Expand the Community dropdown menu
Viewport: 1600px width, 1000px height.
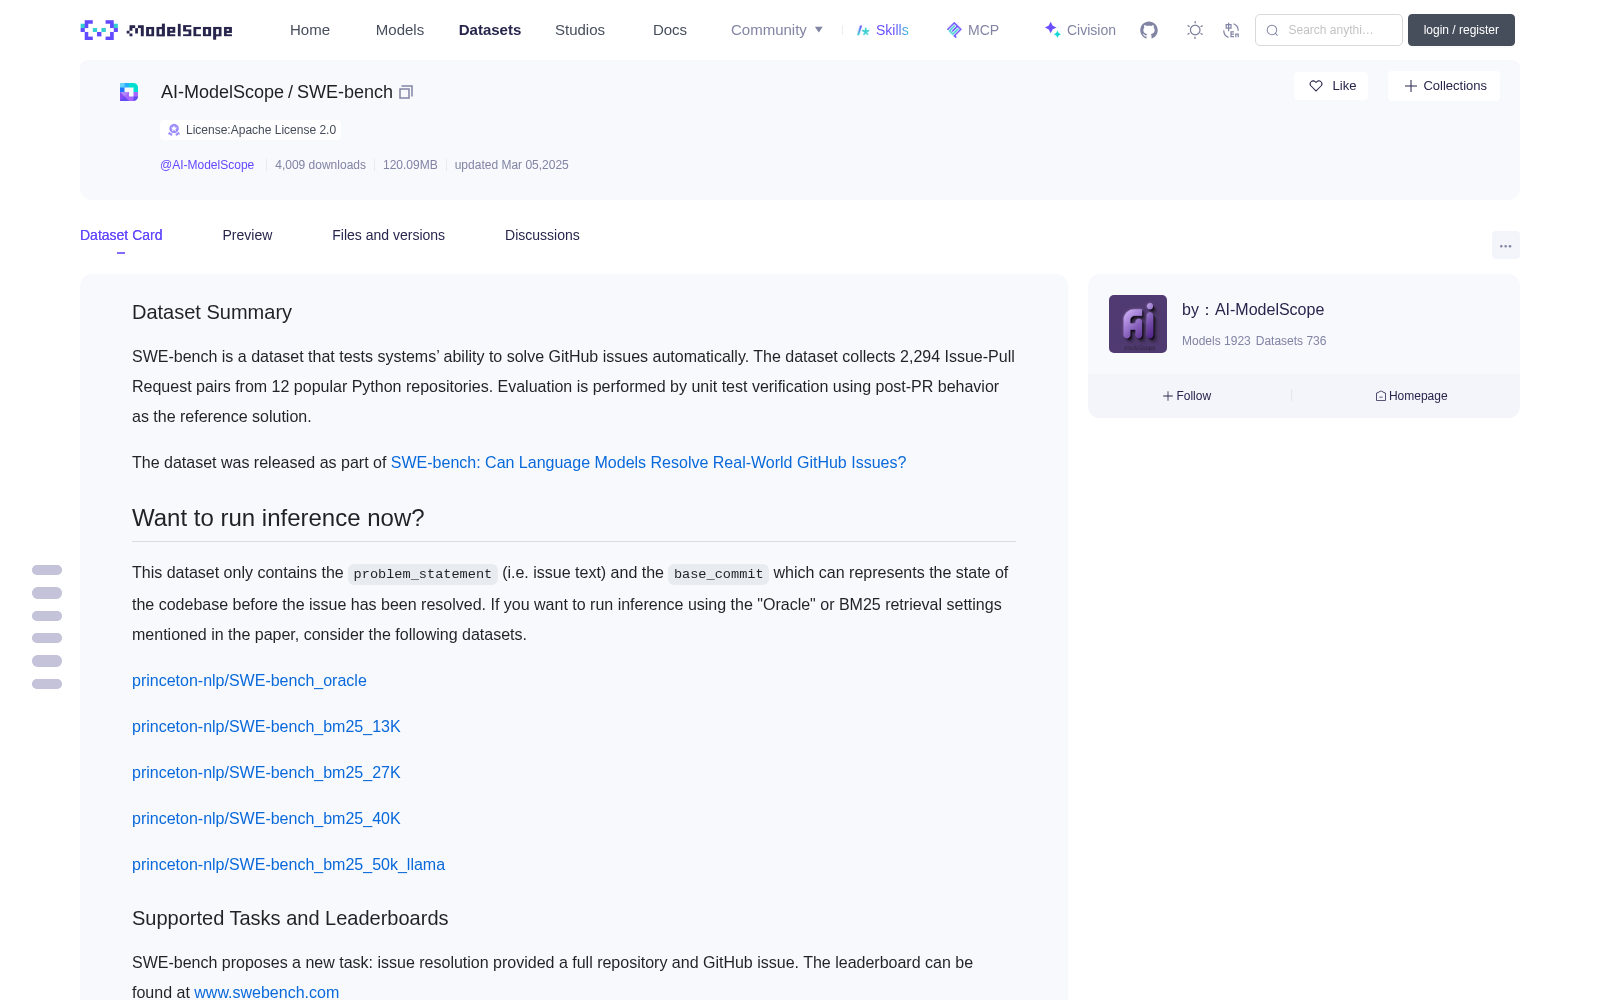[x=777, y=30]
